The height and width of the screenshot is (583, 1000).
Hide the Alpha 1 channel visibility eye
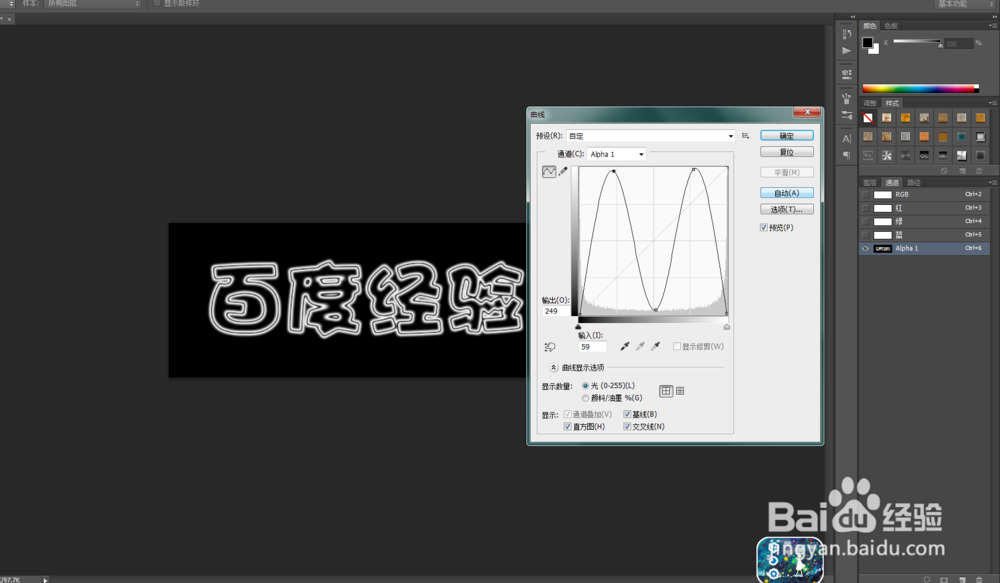tap(866, 248)
